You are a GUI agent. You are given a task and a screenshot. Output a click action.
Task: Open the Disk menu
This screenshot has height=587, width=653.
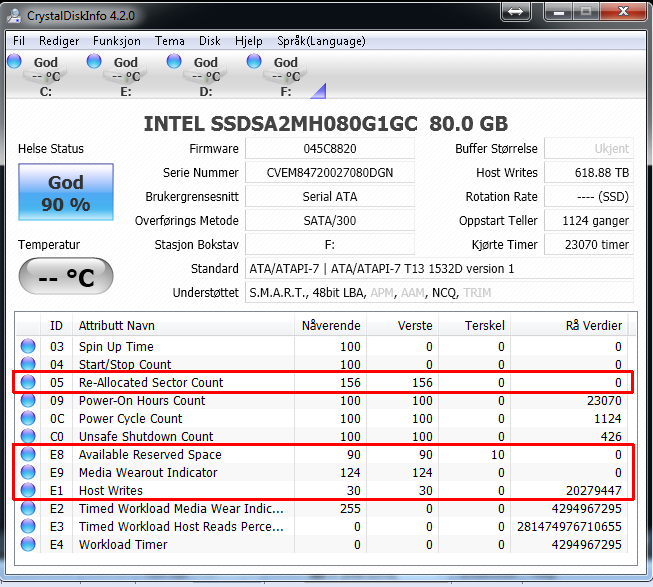point(209,41)
